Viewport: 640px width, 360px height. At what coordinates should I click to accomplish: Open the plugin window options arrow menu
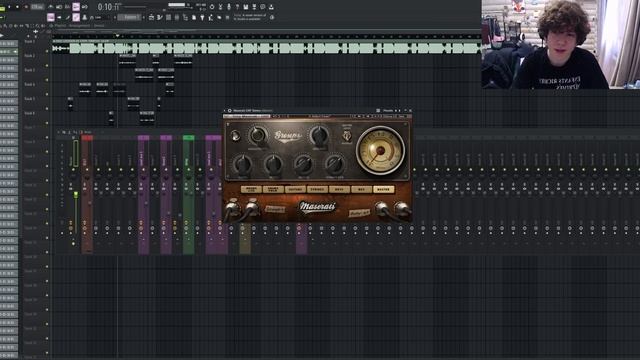(225, 111)
